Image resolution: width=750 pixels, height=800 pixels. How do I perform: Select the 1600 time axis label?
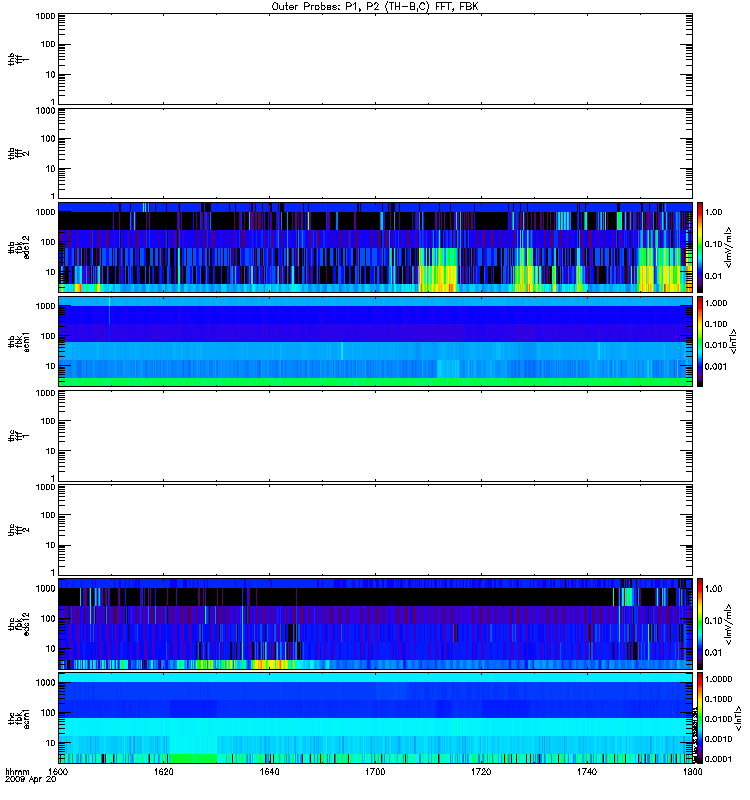click(x=58, y=771)
